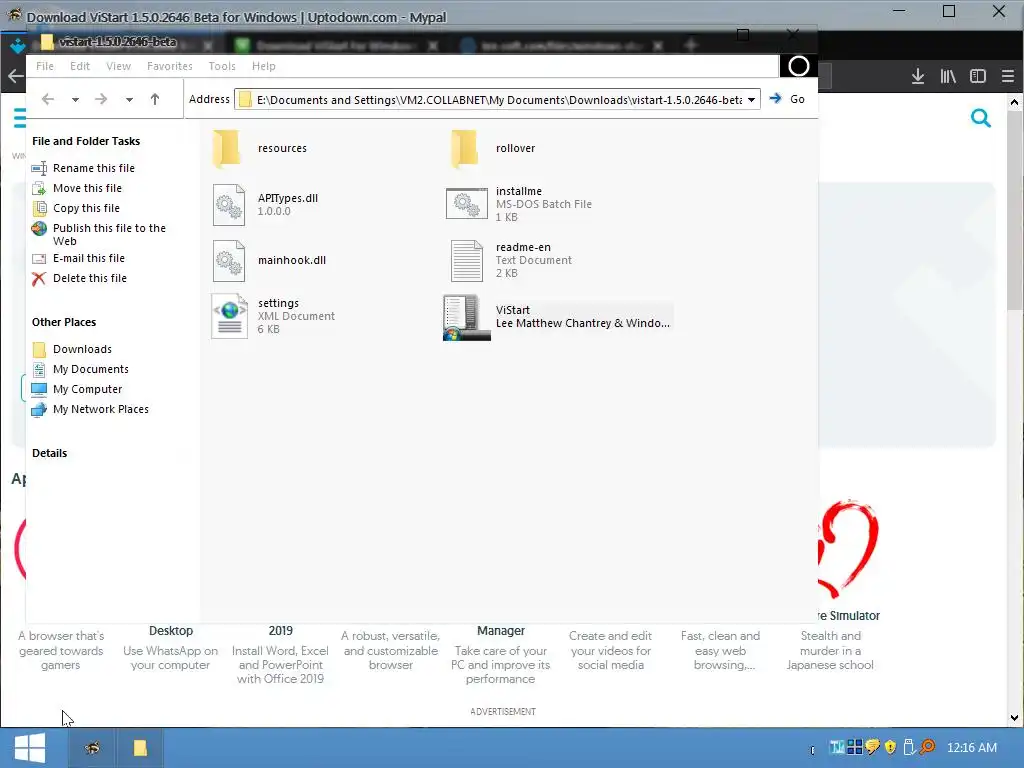Select the settings XML document icon
The image size is (1024, 768).
tap(229, 316)
